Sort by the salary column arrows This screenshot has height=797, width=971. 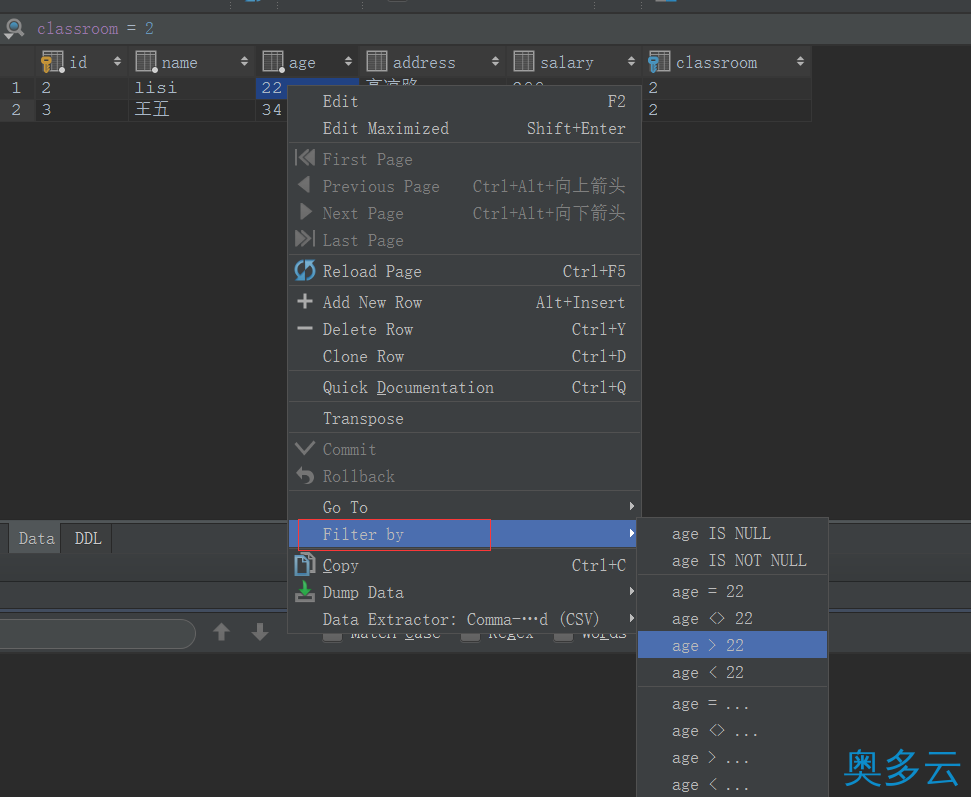[631, 61]
